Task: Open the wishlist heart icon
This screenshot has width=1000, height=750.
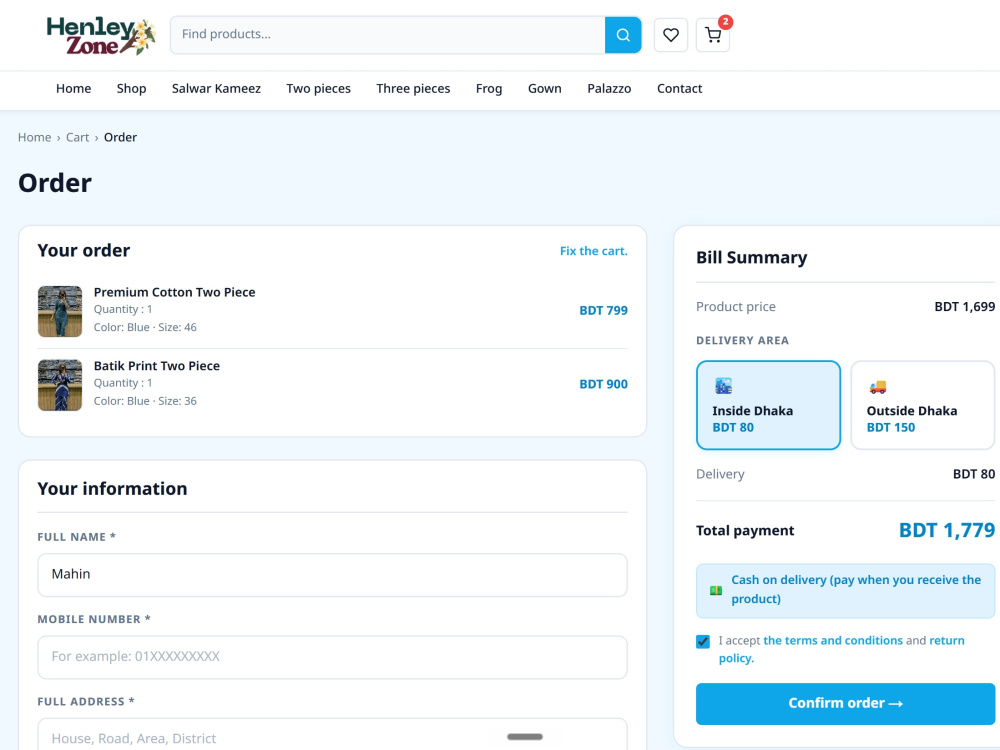Action: pos(671,35)
